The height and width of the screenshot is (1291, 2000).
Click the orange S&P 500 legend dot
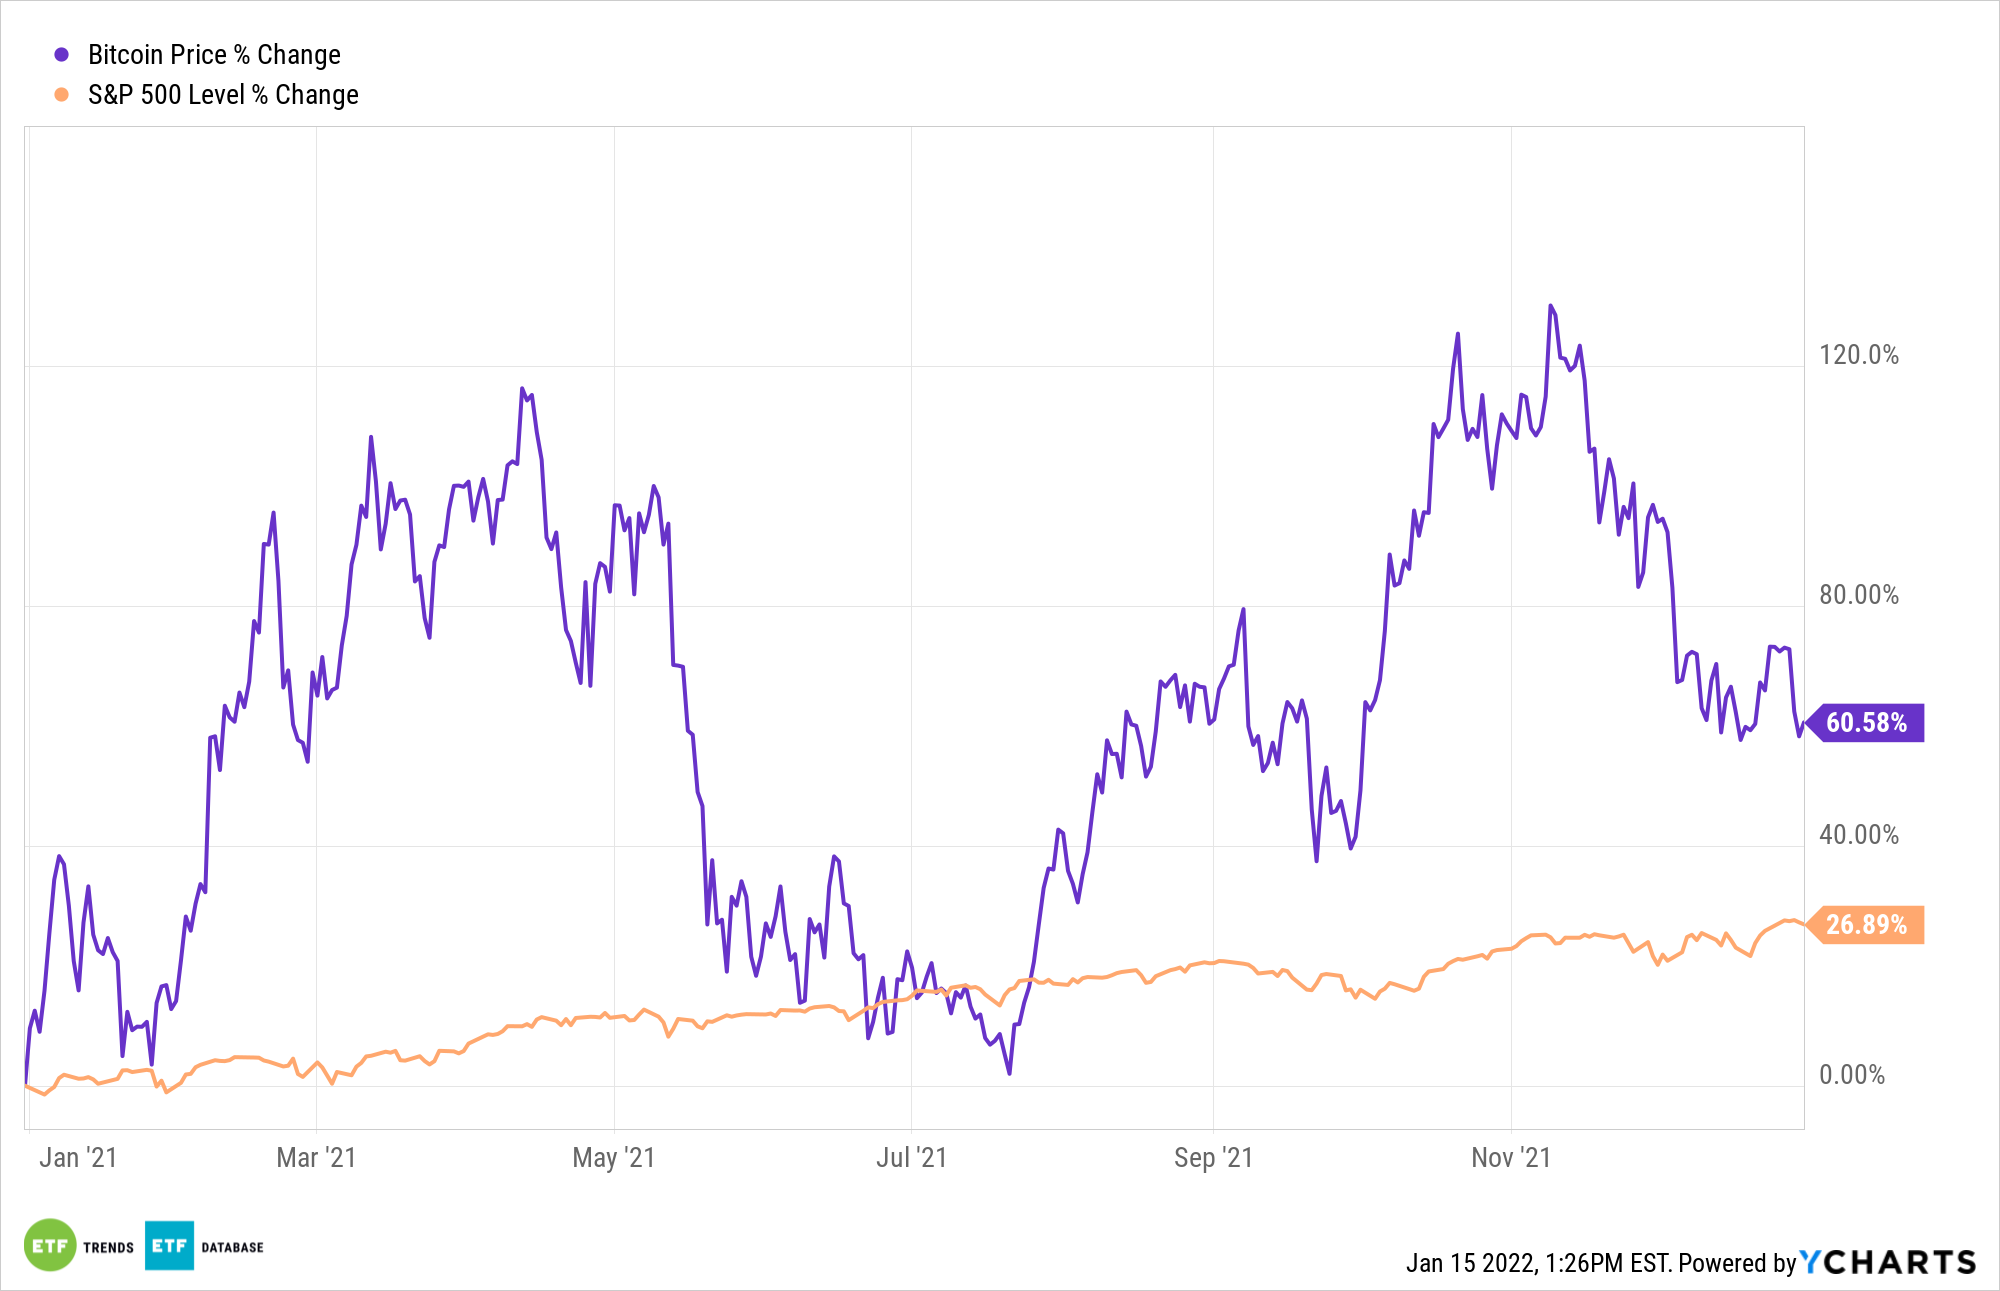click(62, 95)
